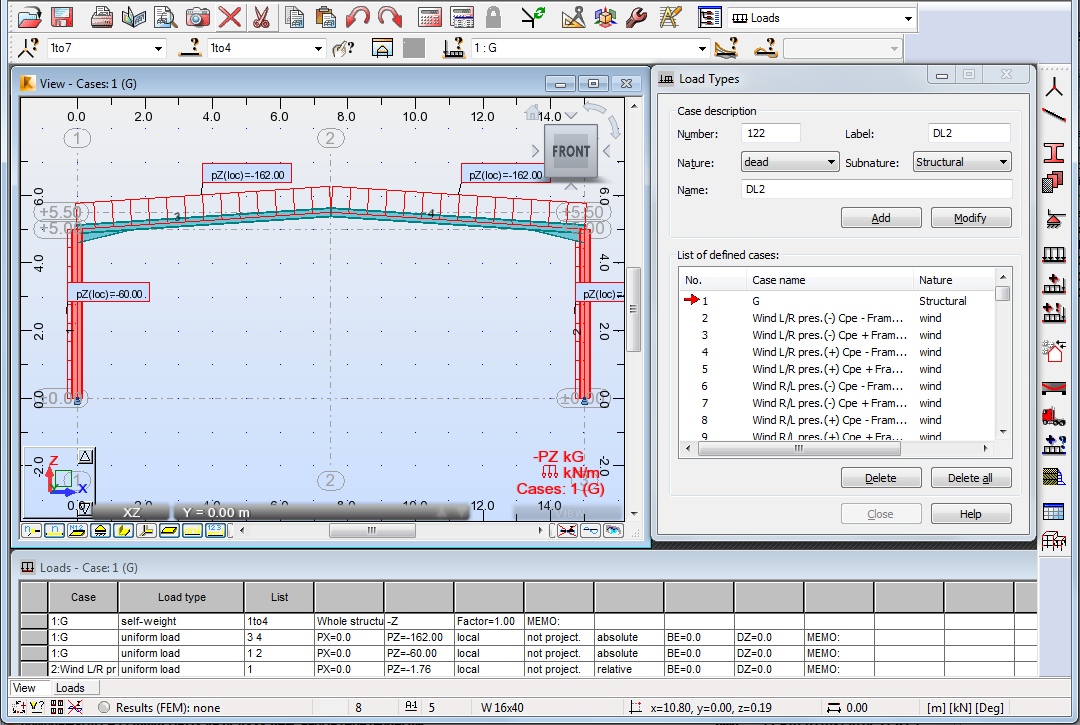This screenshot has height=725, width=1080.
Task: Expand the Subnature Structural dropdown
Action: click(961, 162)
